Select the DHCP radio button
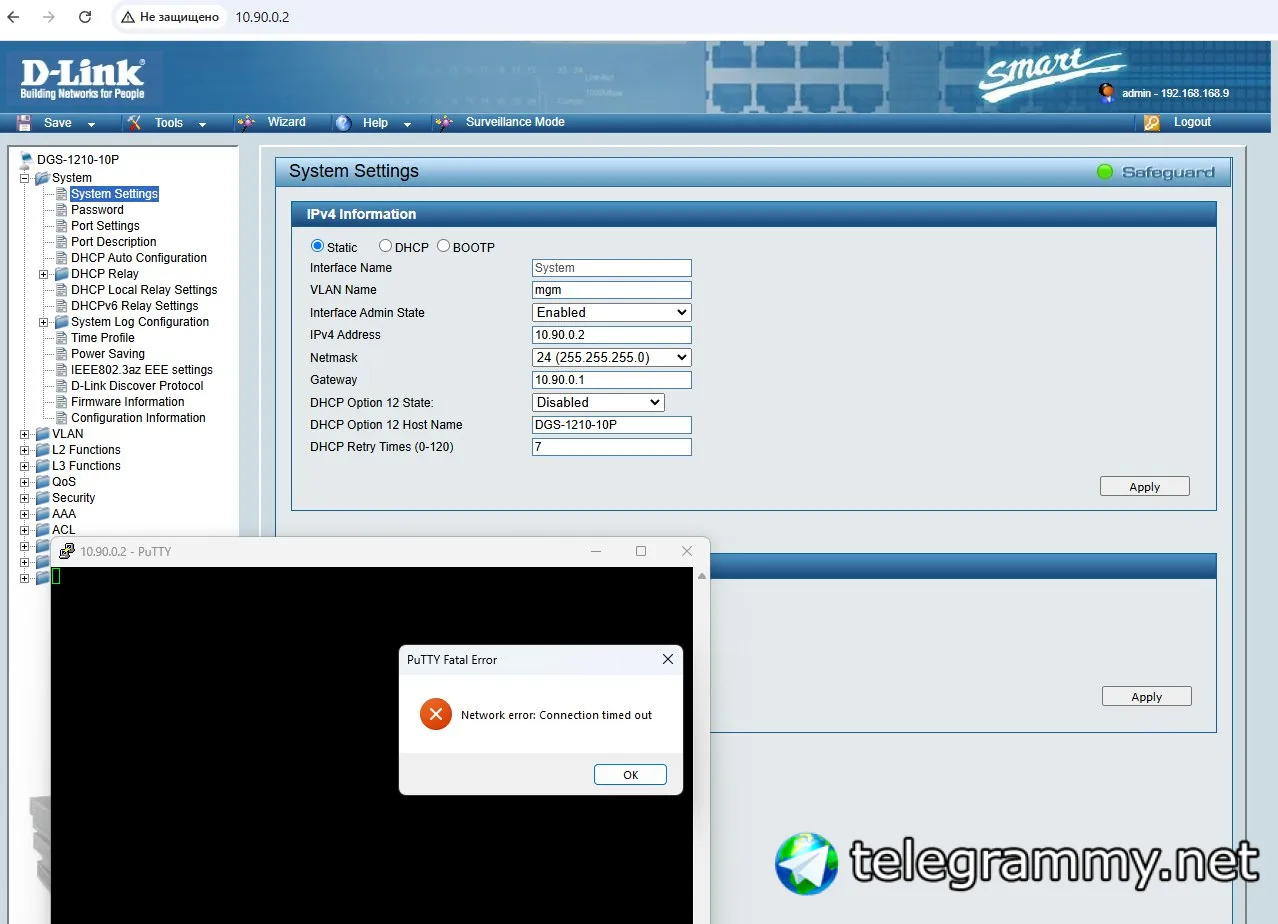This screenshot has height=924, width=1278. [385, 246]
